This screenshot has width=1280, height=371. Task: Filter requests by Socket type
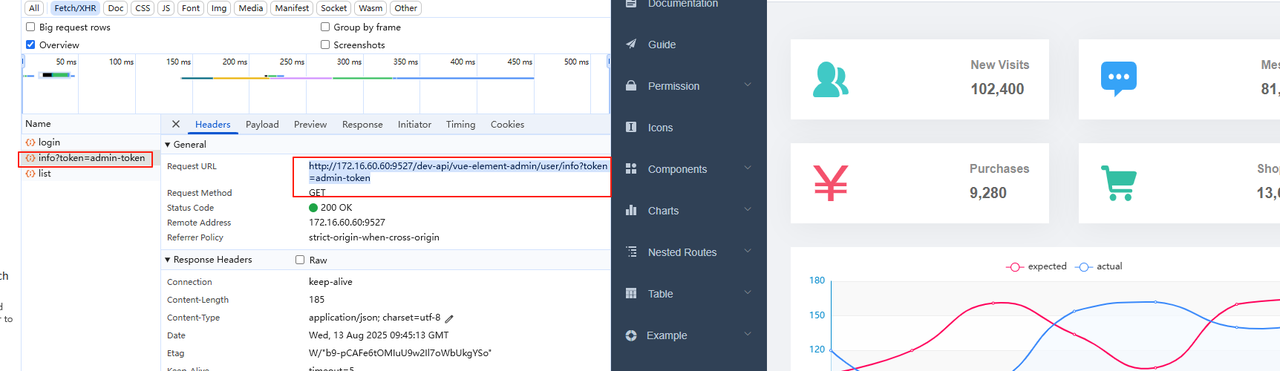(x=334, y=8)
